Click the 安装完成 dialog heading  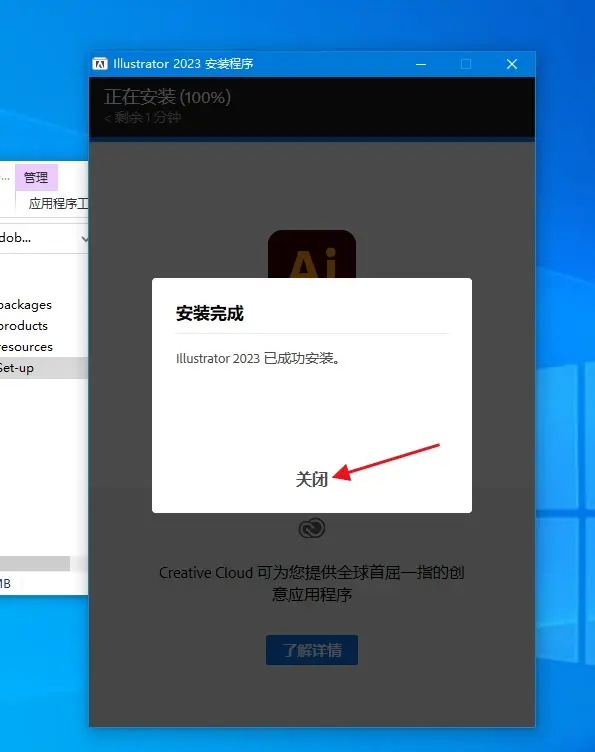210,313
